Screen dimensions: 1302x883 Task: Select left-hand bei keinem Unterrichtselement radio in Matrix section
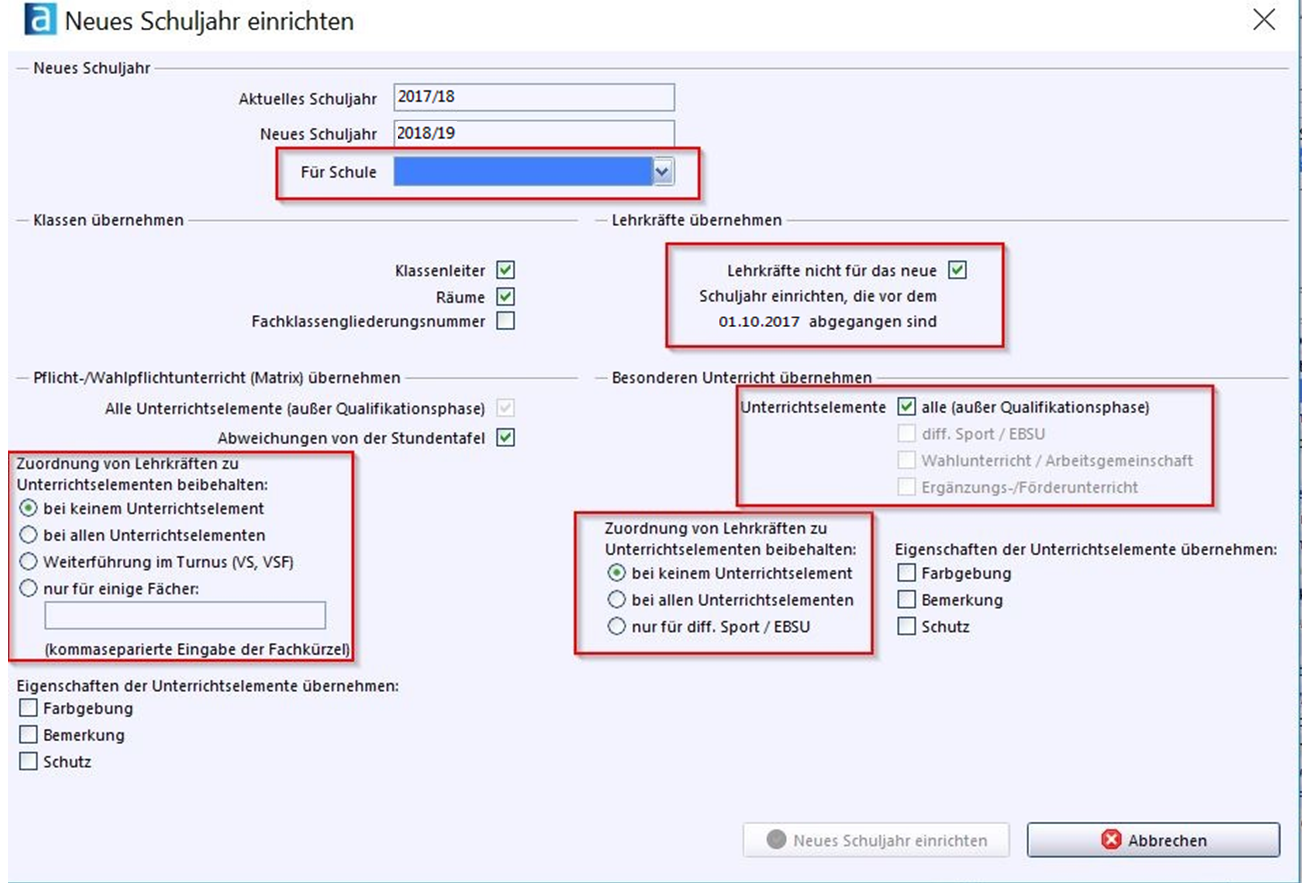29,508
